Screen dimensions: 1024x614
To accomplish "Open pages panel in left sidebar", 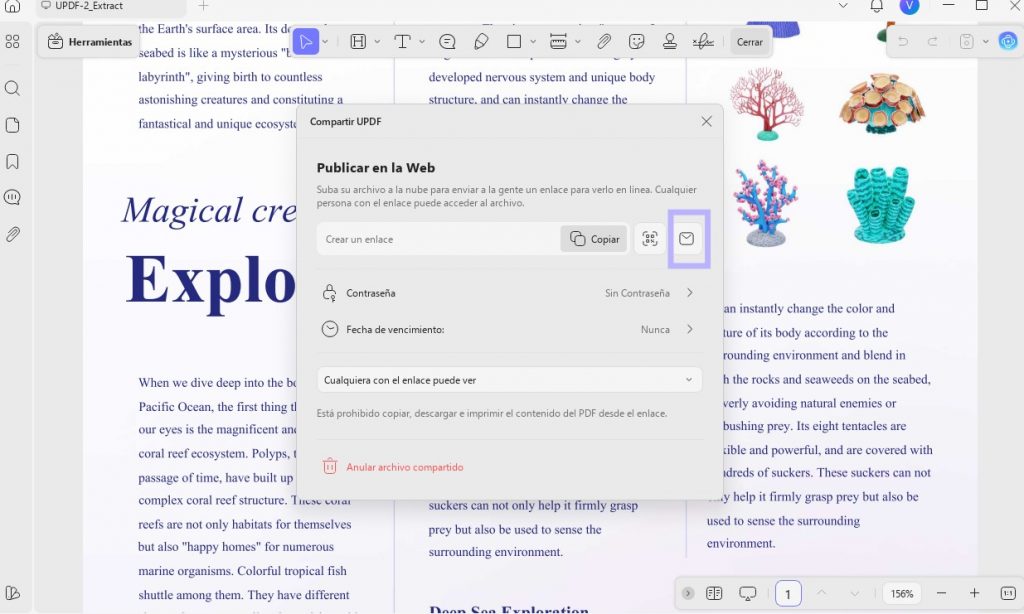I will (12, 125).
